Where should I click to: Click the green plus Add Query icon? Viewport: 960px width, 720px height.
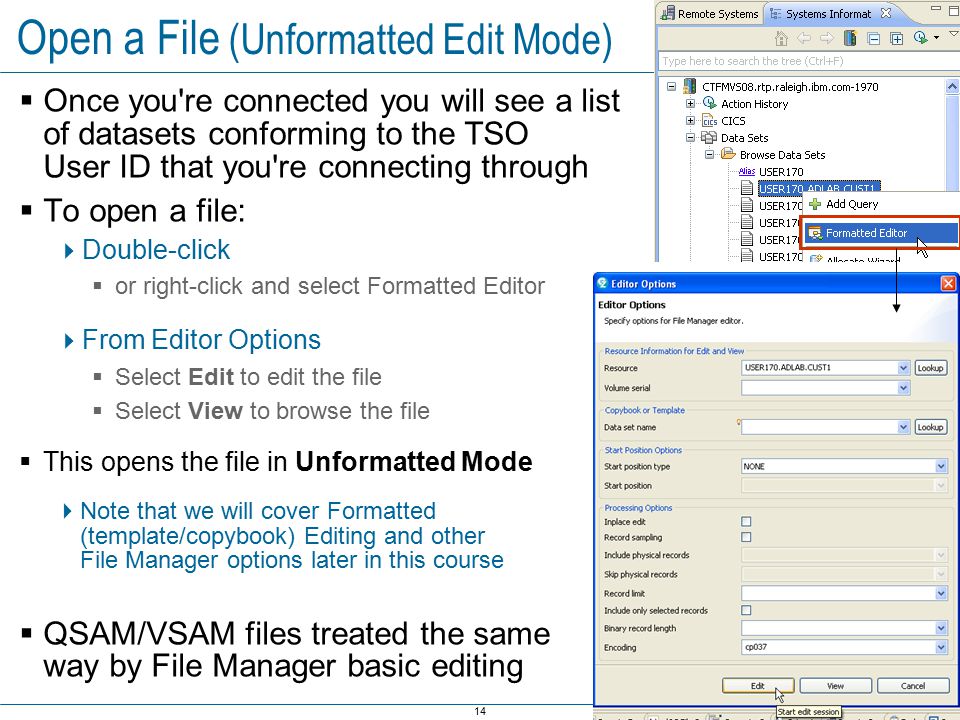click(815, 204)
